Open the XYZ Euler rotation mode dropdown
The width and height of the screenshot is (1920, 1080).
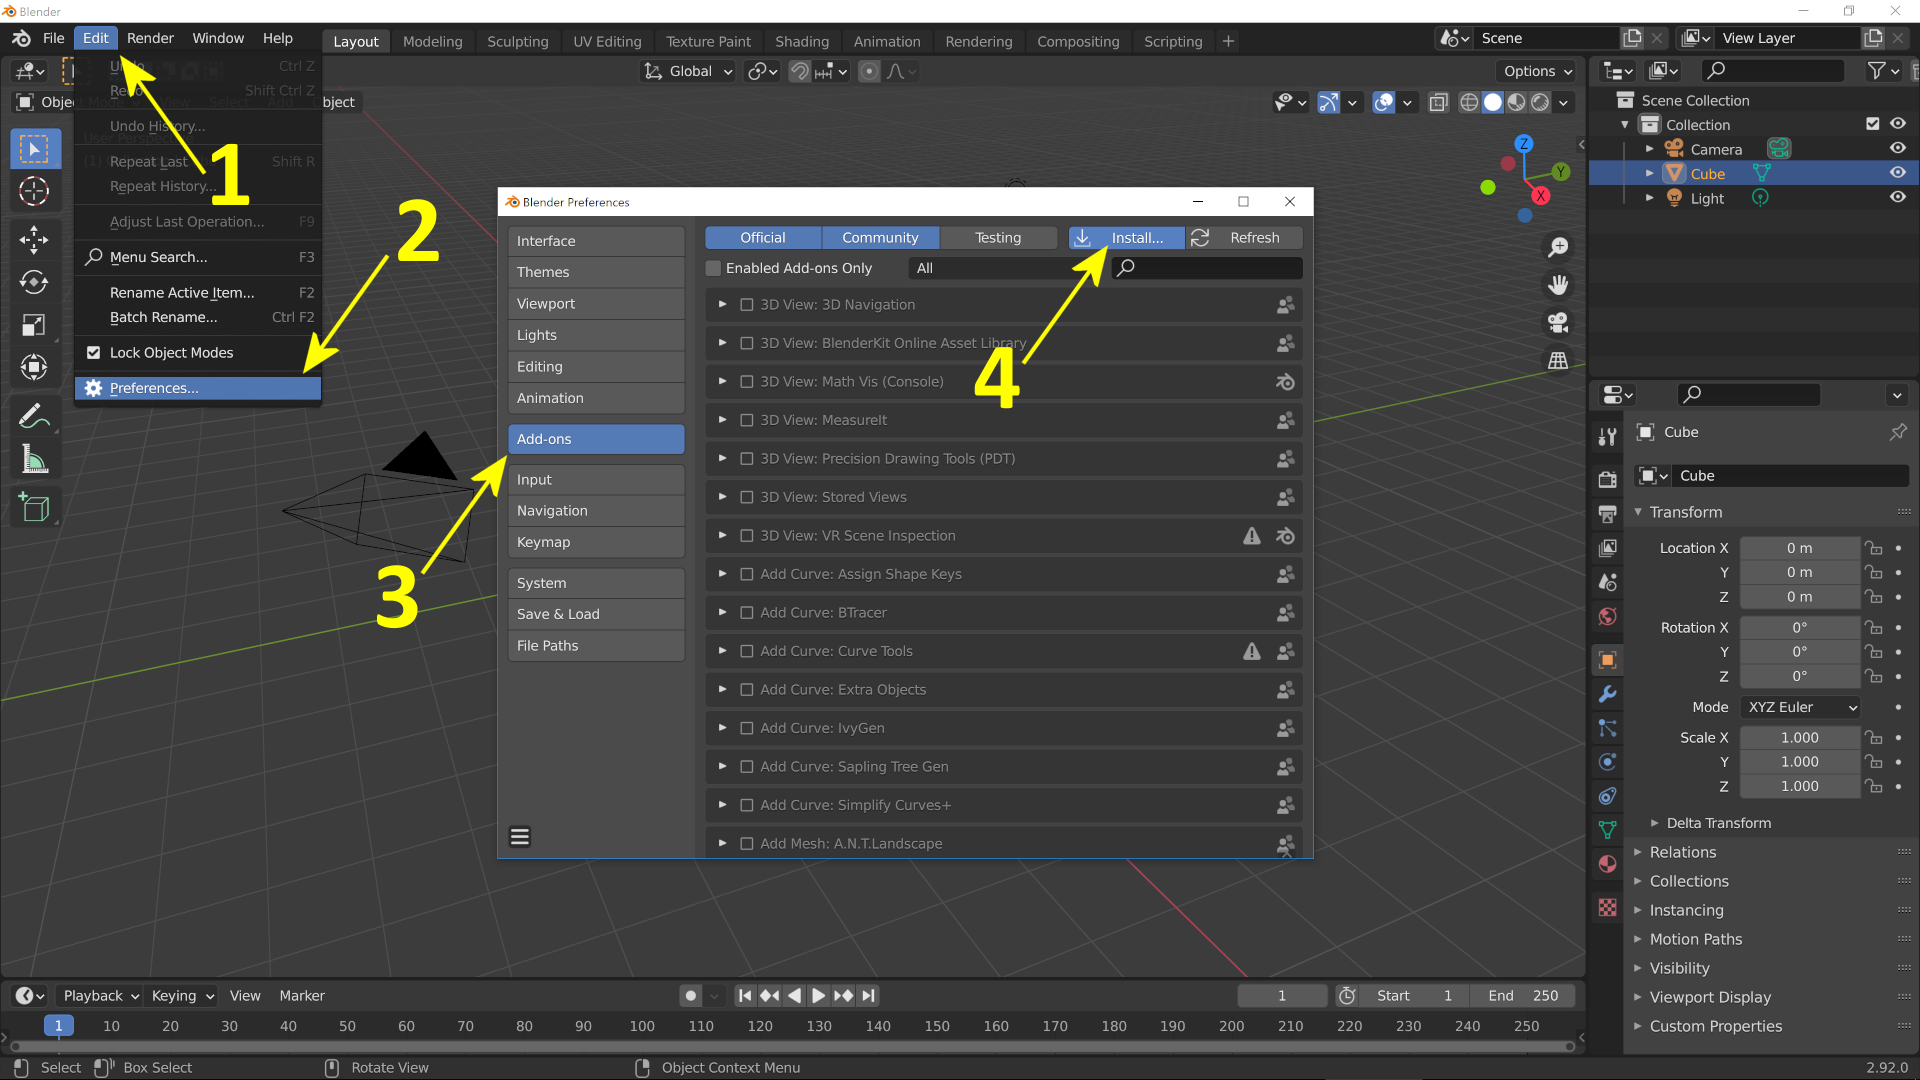click(x=1800, y=707)
